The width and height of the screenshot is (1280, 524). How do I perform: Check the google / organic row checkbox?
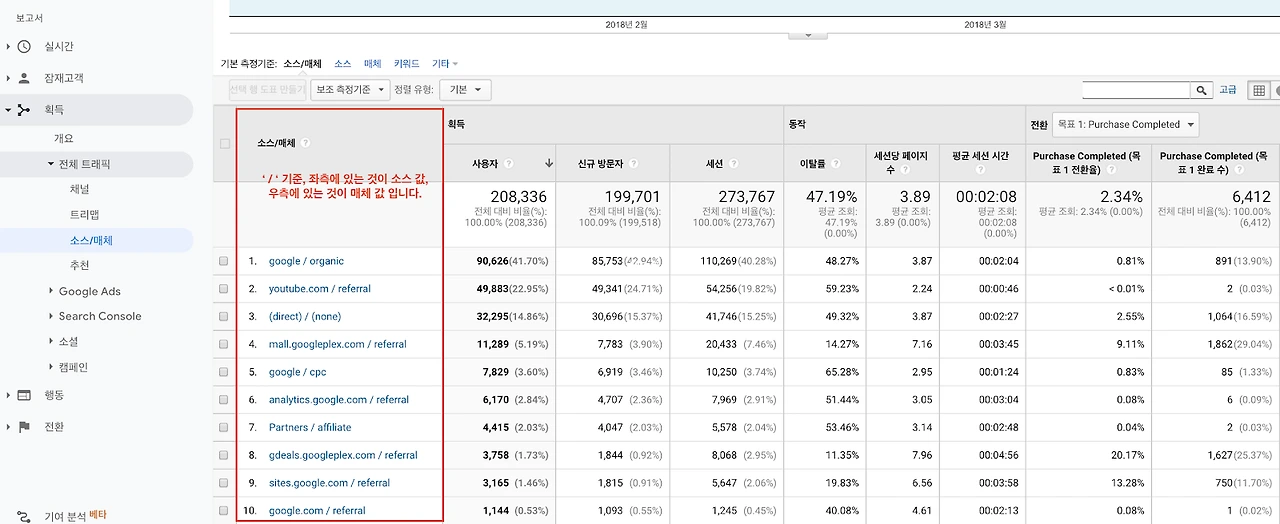[x=224, y=261]
